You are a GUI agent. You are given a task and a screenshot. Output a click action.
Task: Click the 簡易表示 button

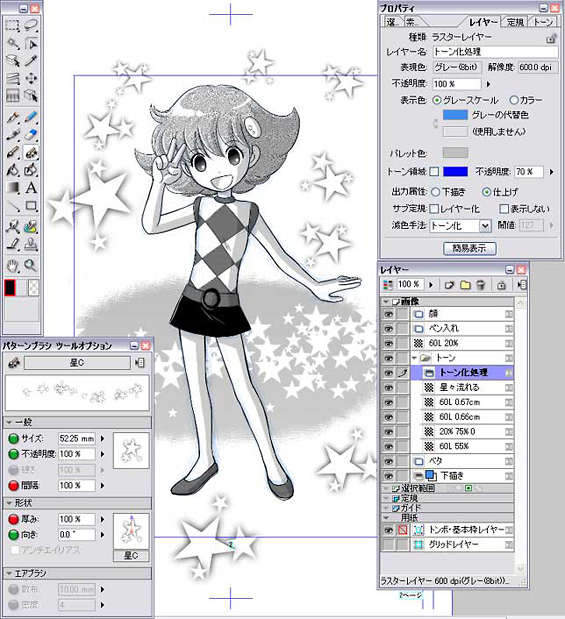tap(469, 248)
